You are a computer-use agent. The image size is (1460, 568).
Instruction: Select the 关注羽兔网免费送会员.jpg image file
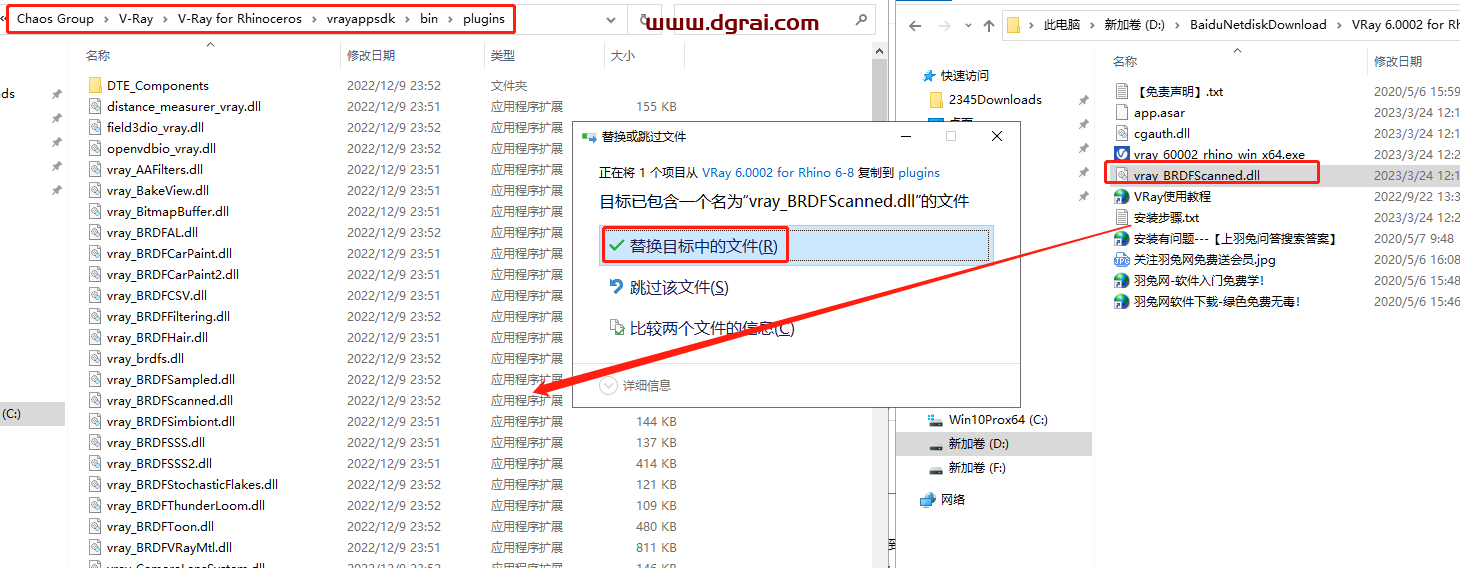coord(1204,259)
